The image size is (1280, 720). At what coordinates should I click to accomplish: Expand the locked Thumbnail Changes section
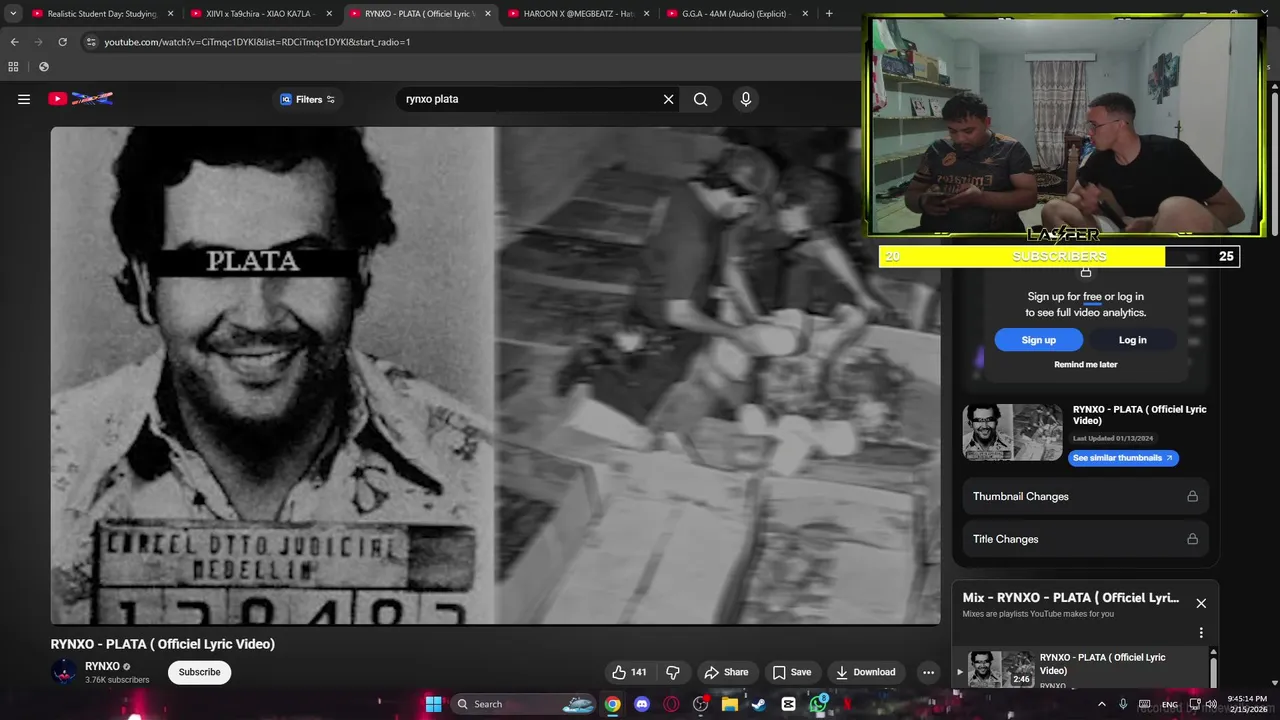[1085, 496]
